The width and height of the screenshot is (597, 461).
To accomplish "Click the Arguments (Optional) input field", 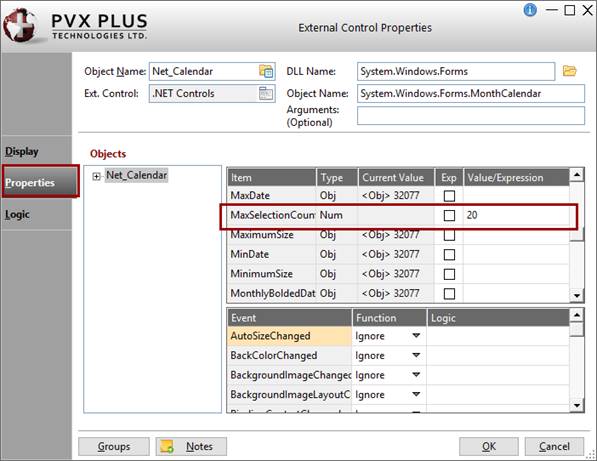I will pos(471,115).
